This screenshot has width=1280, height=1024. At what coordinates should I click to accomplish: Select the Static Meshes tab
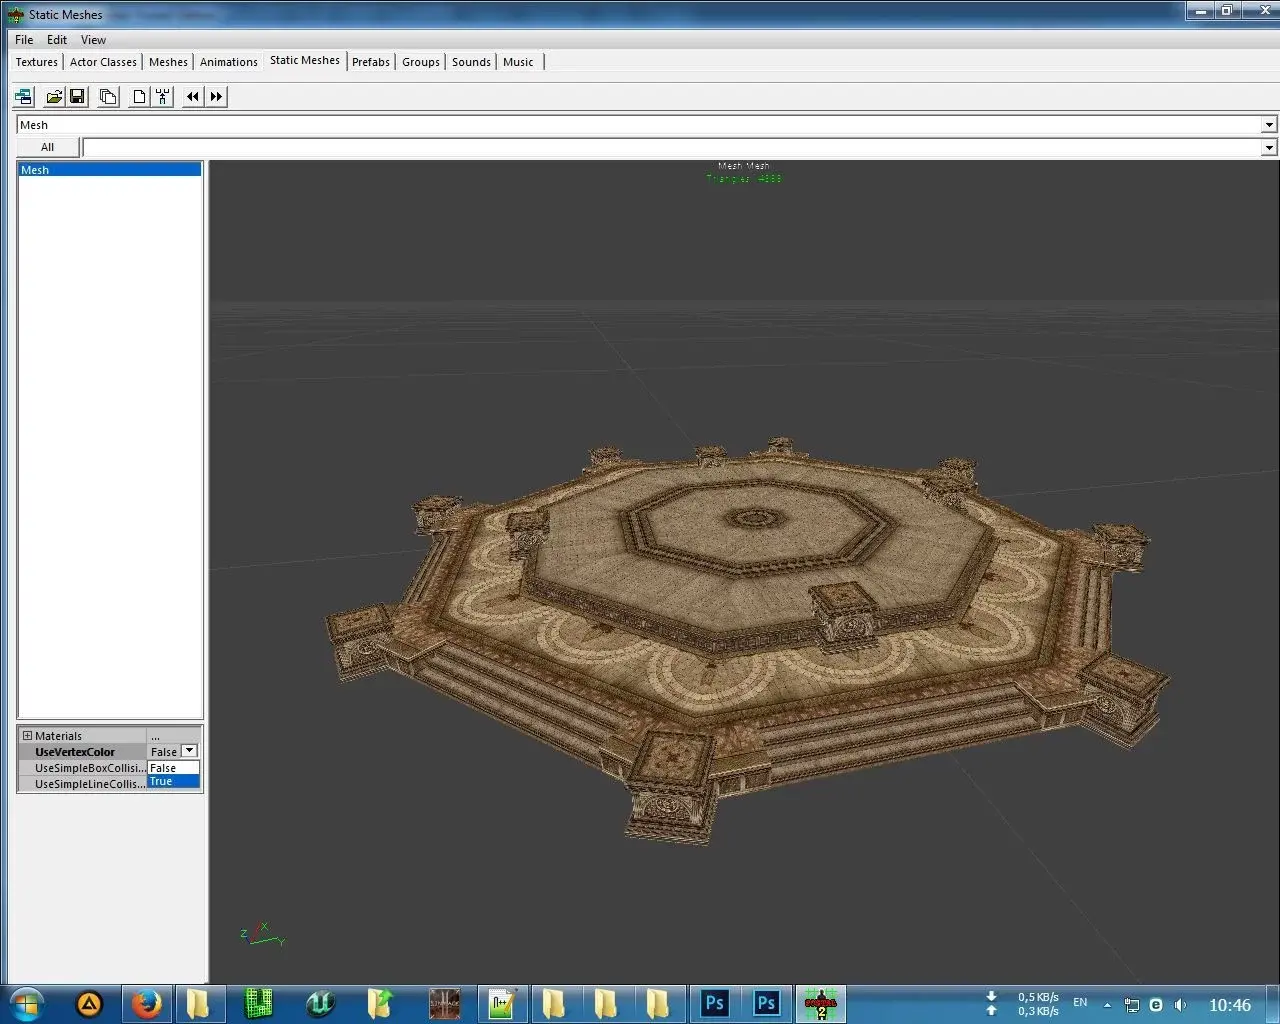click(x=305, y=60)
